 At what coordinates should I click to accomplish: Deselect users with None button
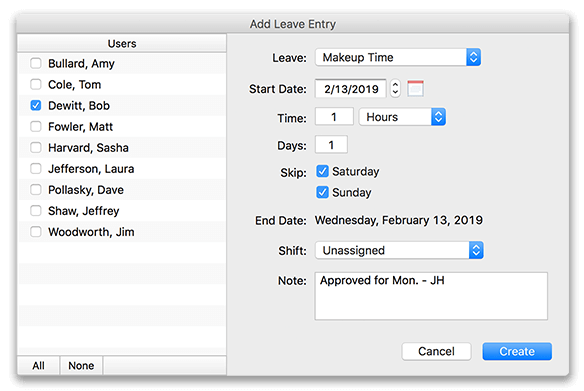point(81,365)
